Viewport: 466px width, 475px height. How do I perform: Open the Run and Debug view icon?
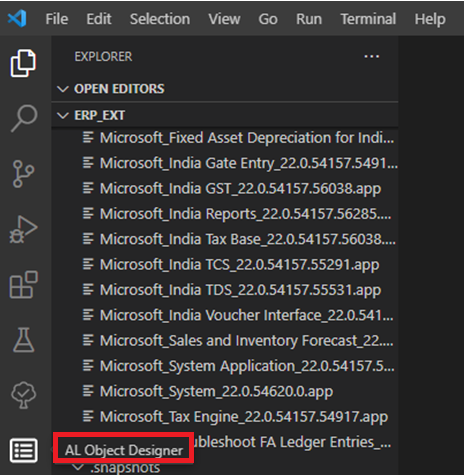point(23,229)
